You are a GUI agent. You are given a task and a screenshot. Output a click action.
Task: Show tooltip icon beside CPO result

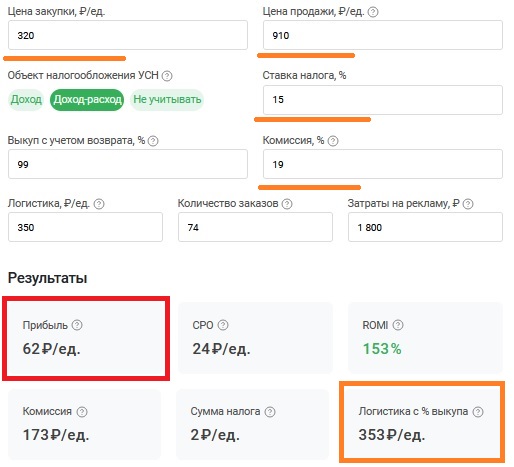pos(223,325)
